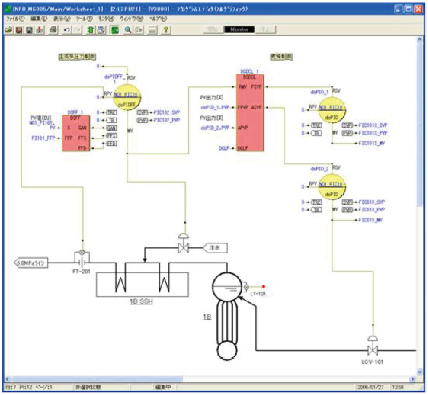This screenshot has height=395, width=428.
Task: Click the application icon in title bar
Action: click(x=8, y=9)
